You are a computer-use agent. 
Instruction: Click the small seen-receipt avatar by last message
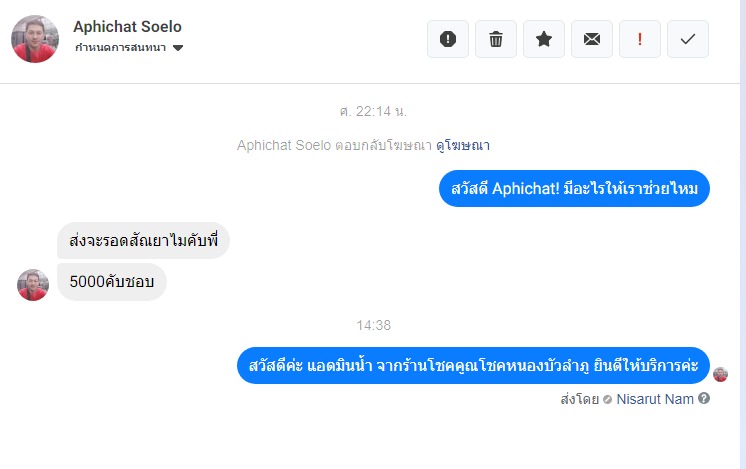click(x=720, y=374)
